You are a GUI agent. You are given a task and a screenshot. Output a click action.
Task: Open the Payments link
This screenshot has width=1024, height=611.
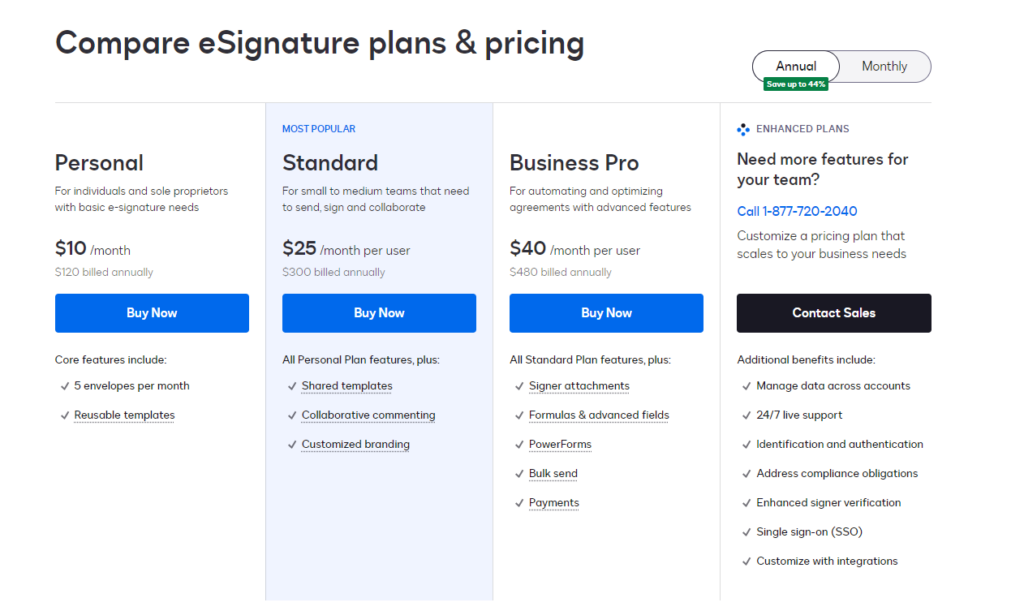pos(553,502)
